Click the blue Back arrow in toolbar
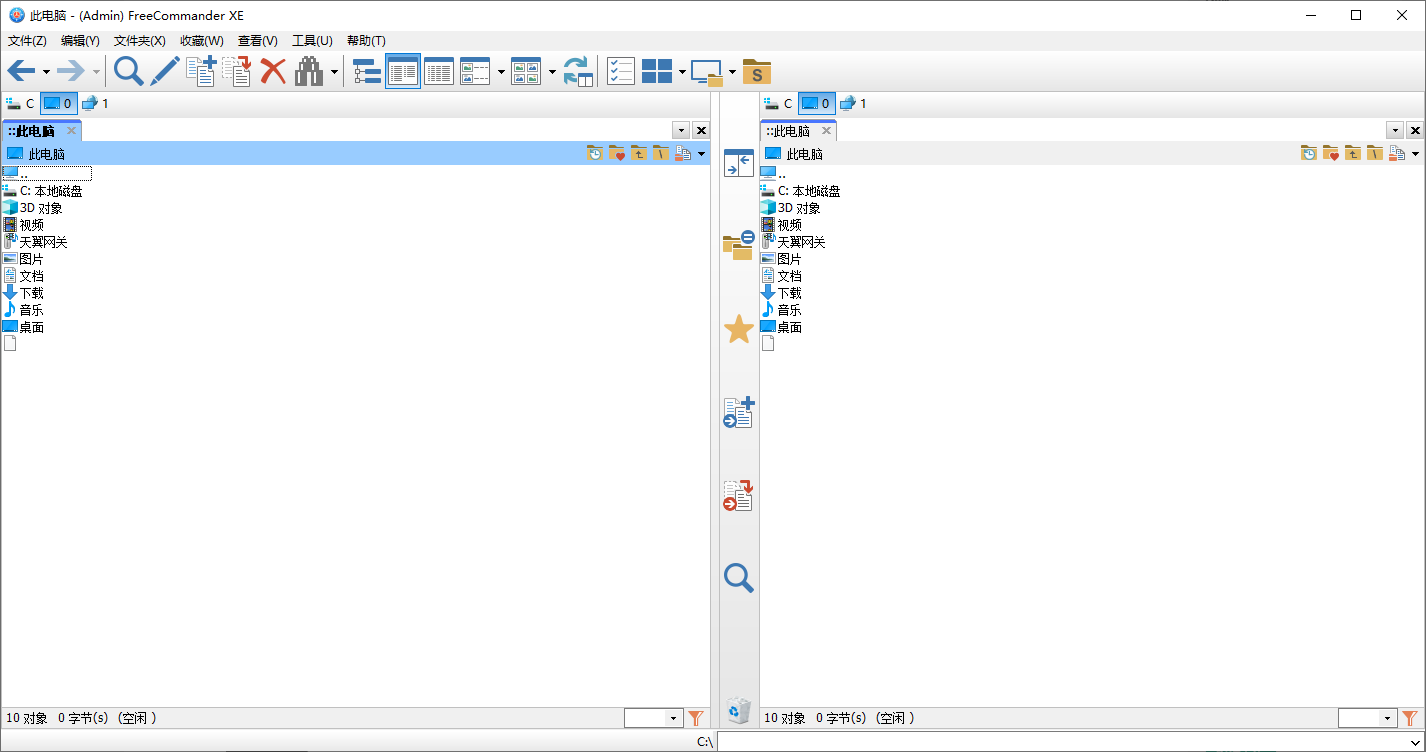The image size is (1426, 752). 21,71
